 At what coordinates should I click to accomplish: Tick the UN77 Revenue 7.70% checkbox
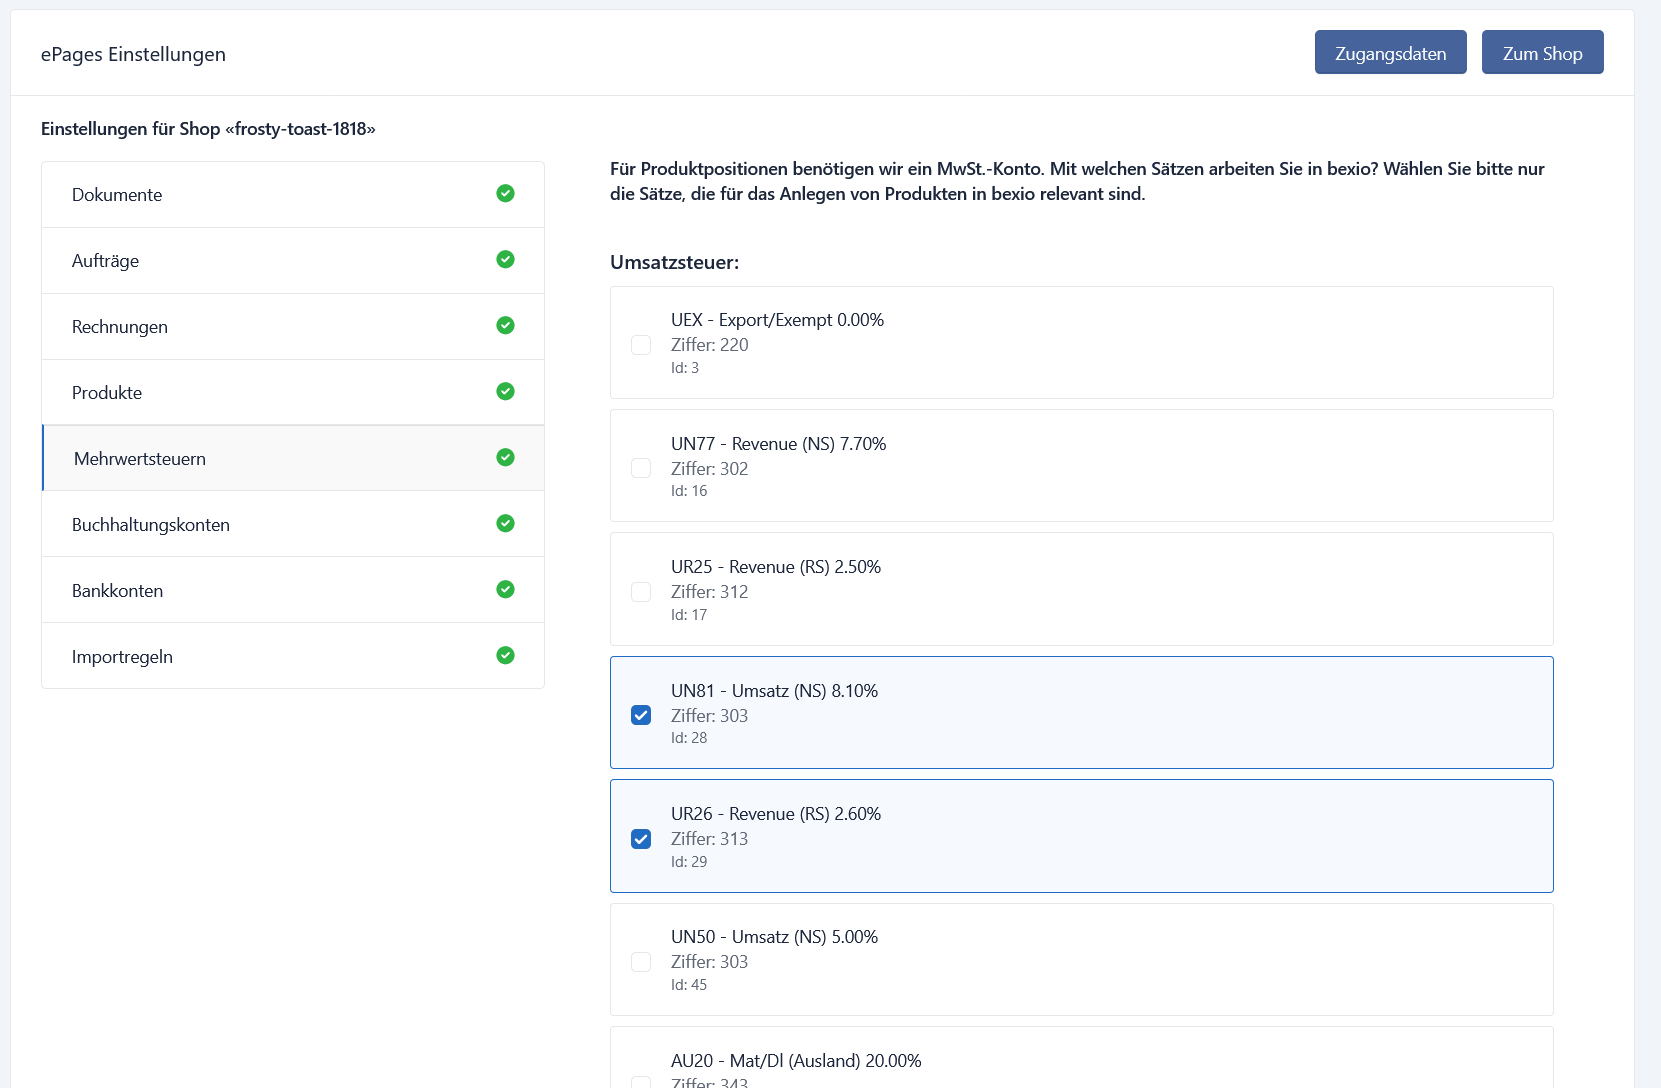coord(641,468)
